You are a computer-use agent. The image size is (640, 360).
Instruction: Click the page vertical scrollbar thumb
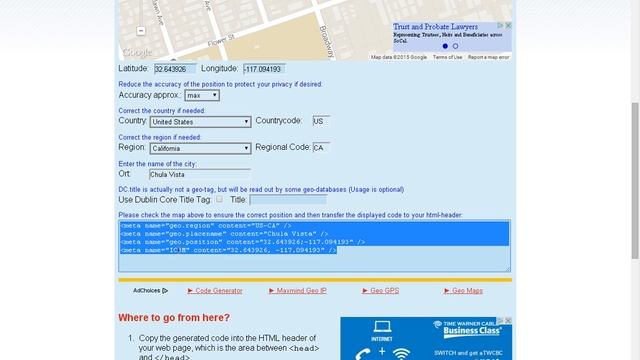tap(635, 180)
